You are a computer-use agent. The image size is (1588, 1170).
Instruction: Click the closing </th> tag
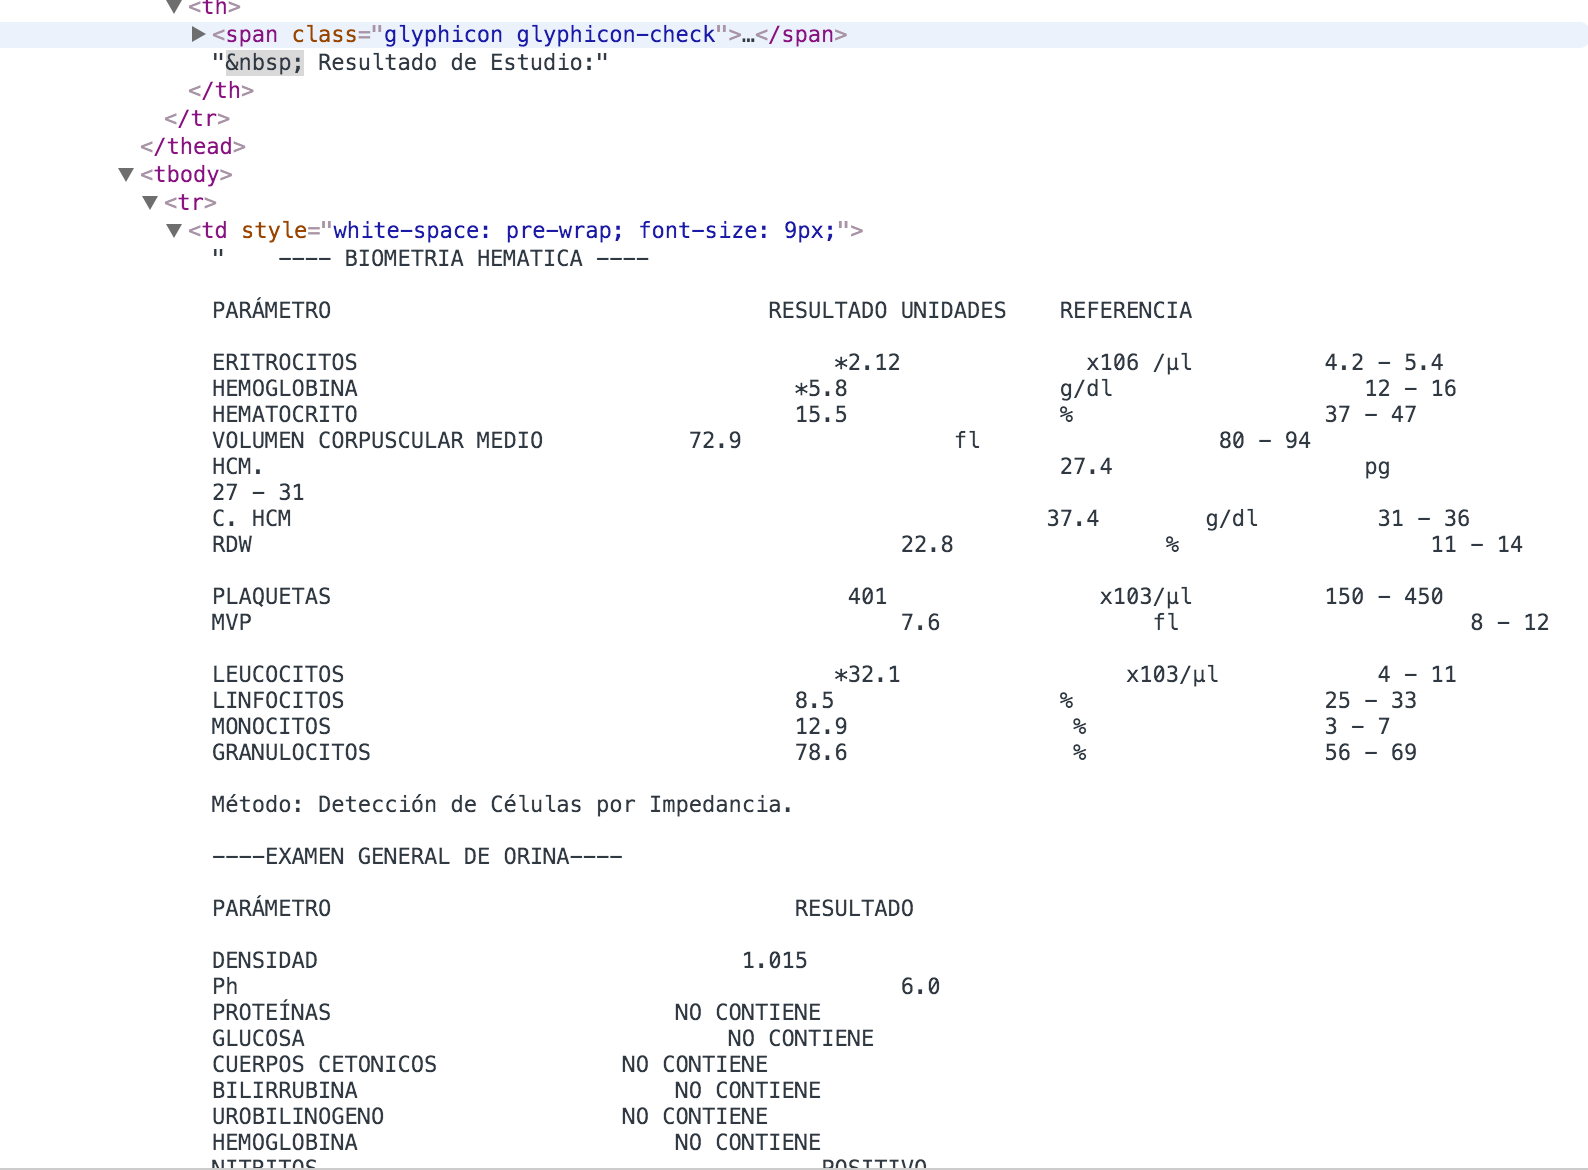[221, 90]
